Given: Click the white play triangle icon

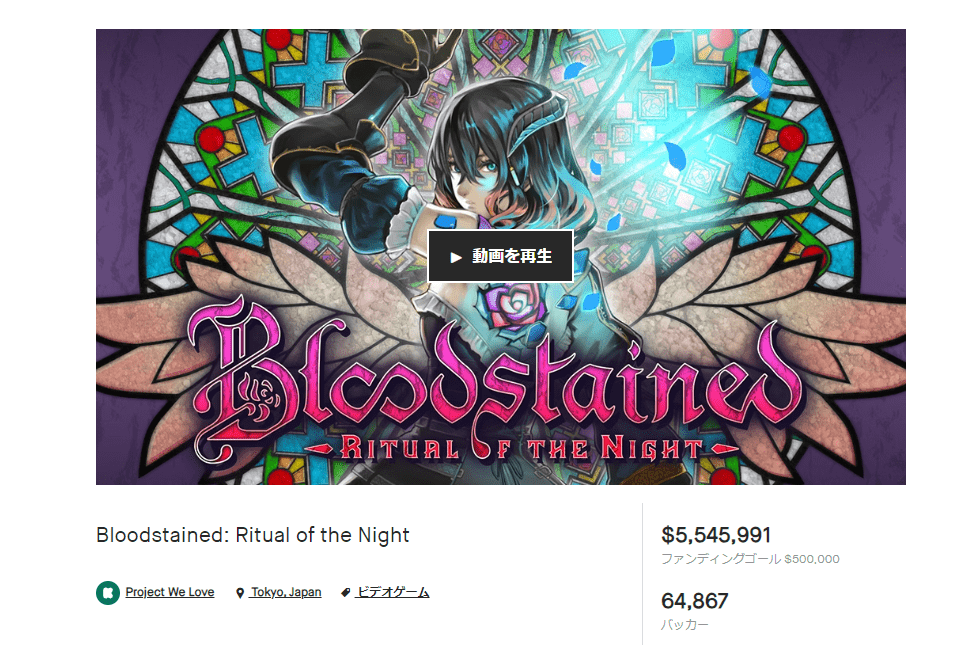Looking at the screenshot, I should 456,257.
